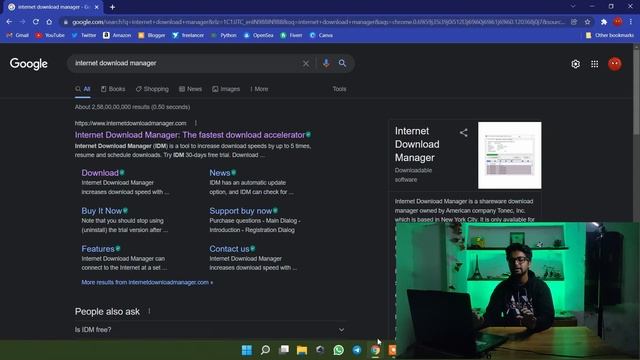
Task: Open Telegram from taskbar
Action: point(357,350)
